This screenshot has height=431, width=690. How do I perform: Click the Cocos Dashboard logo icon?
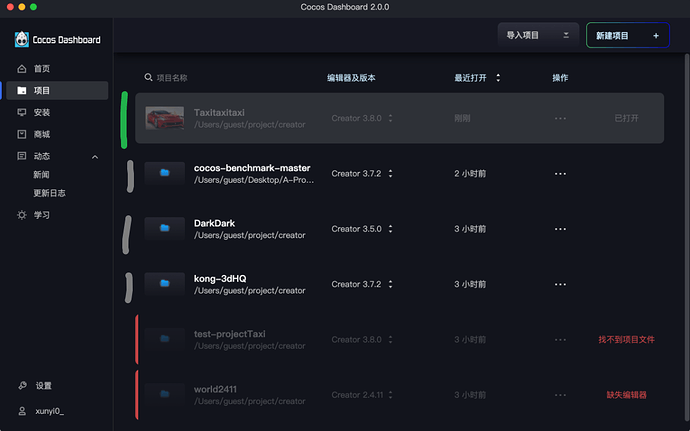coord(22,40)
